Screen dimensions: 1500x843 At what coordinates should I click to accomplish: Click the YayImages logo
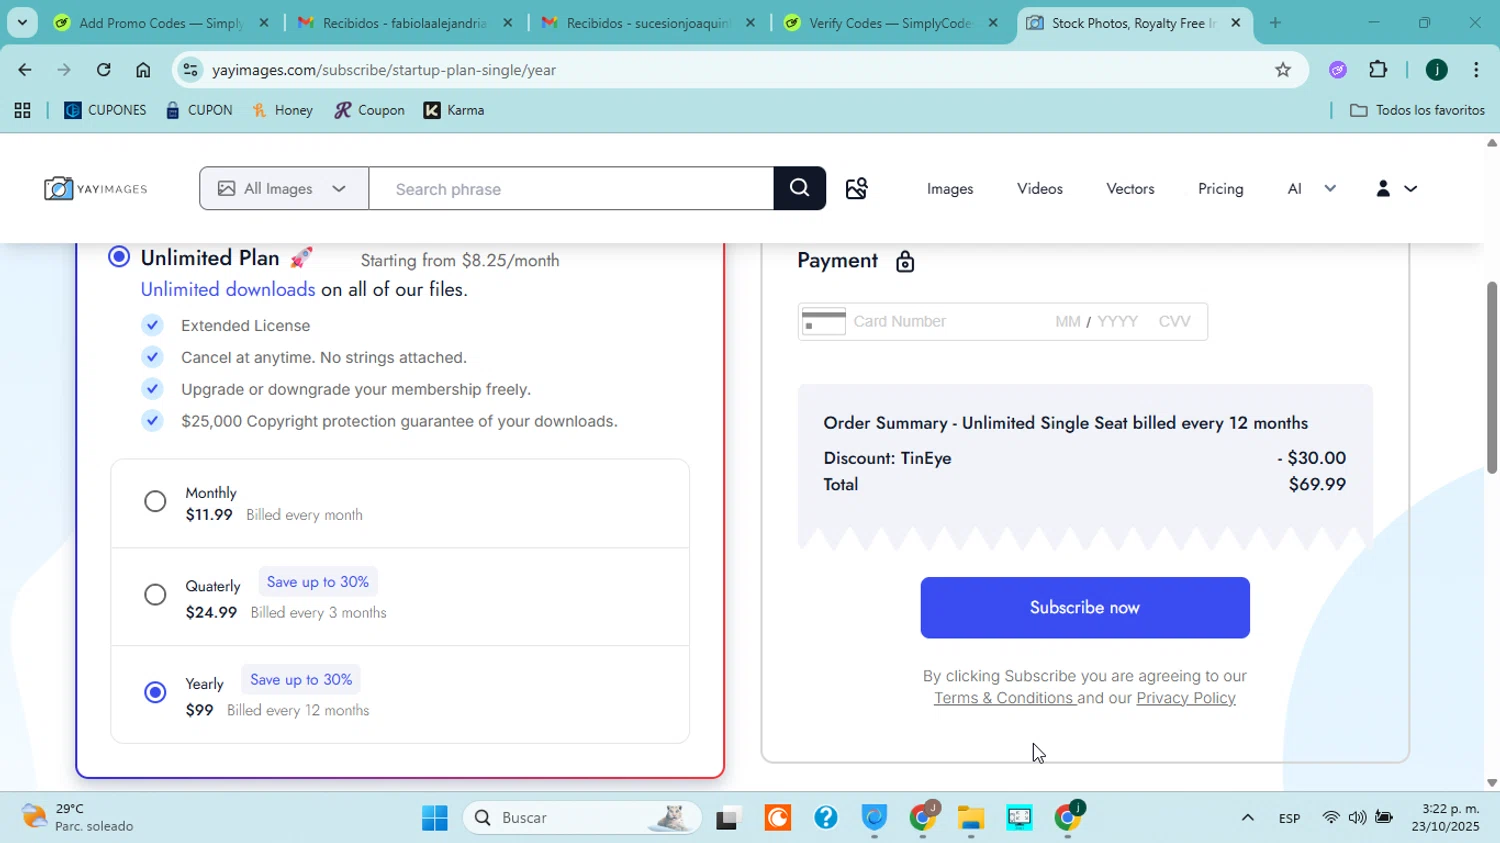pos(96,188)
